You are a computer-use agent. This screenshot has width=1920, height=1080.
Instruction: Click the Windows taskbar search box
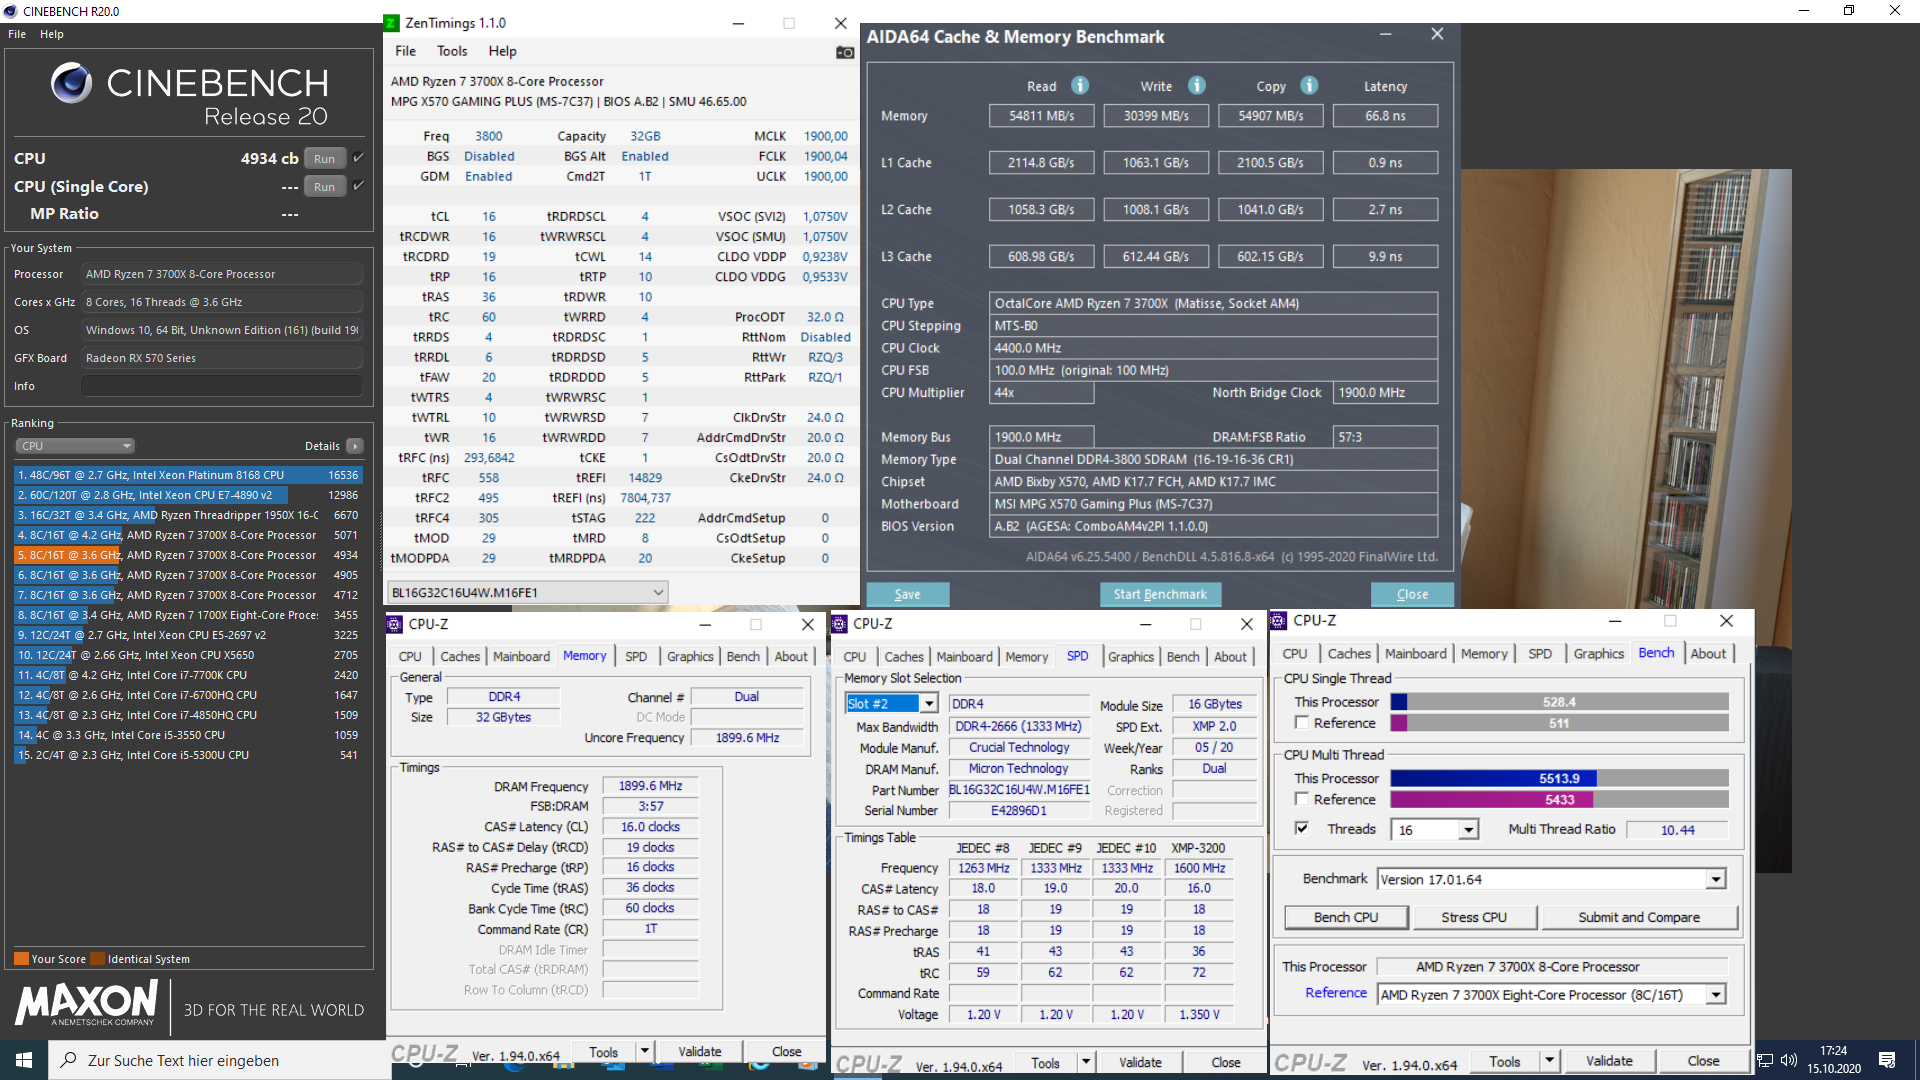click(x=220, y=1060)
